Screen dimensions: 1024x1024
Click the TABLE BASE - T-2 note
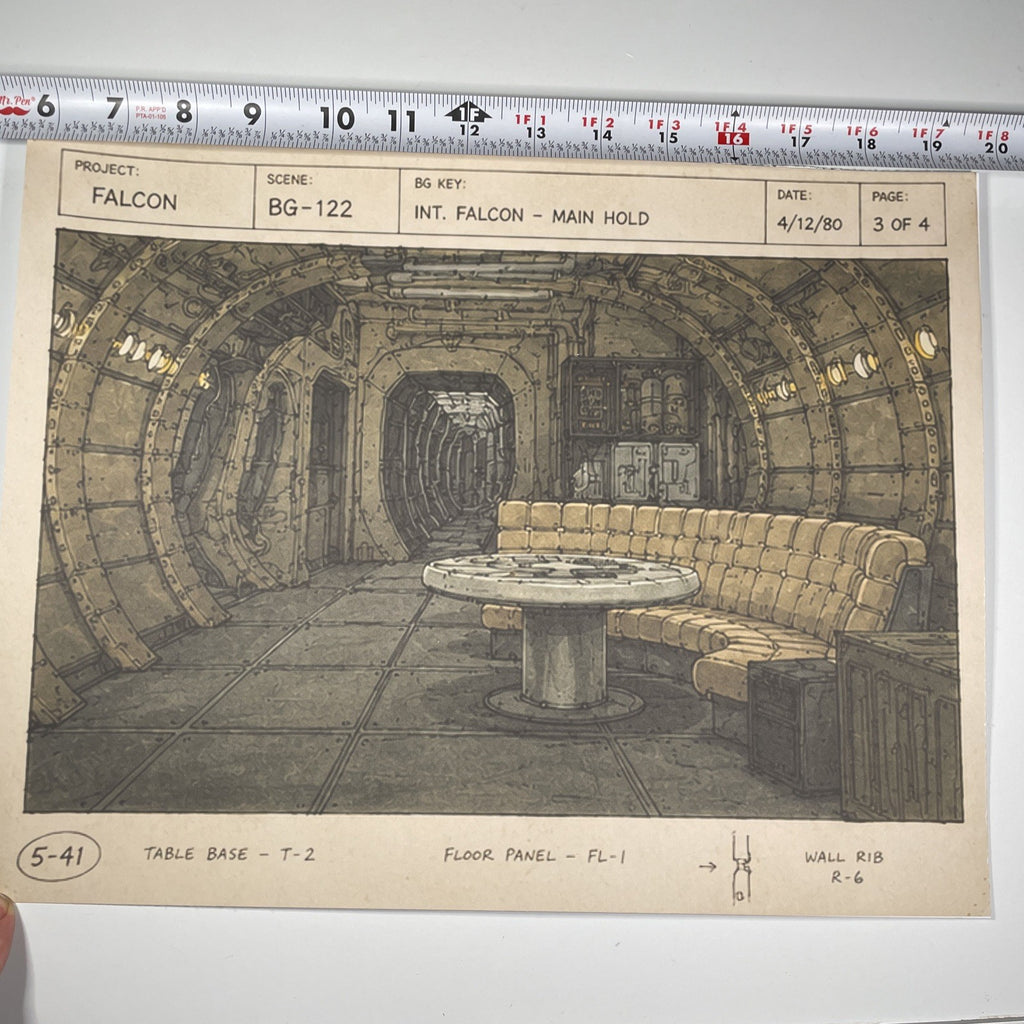click(229, 854)
